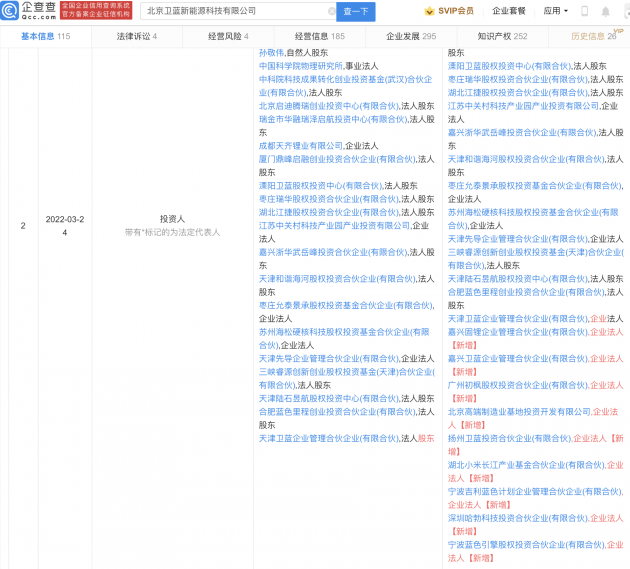Switch to 经营信息 tab

319,36
